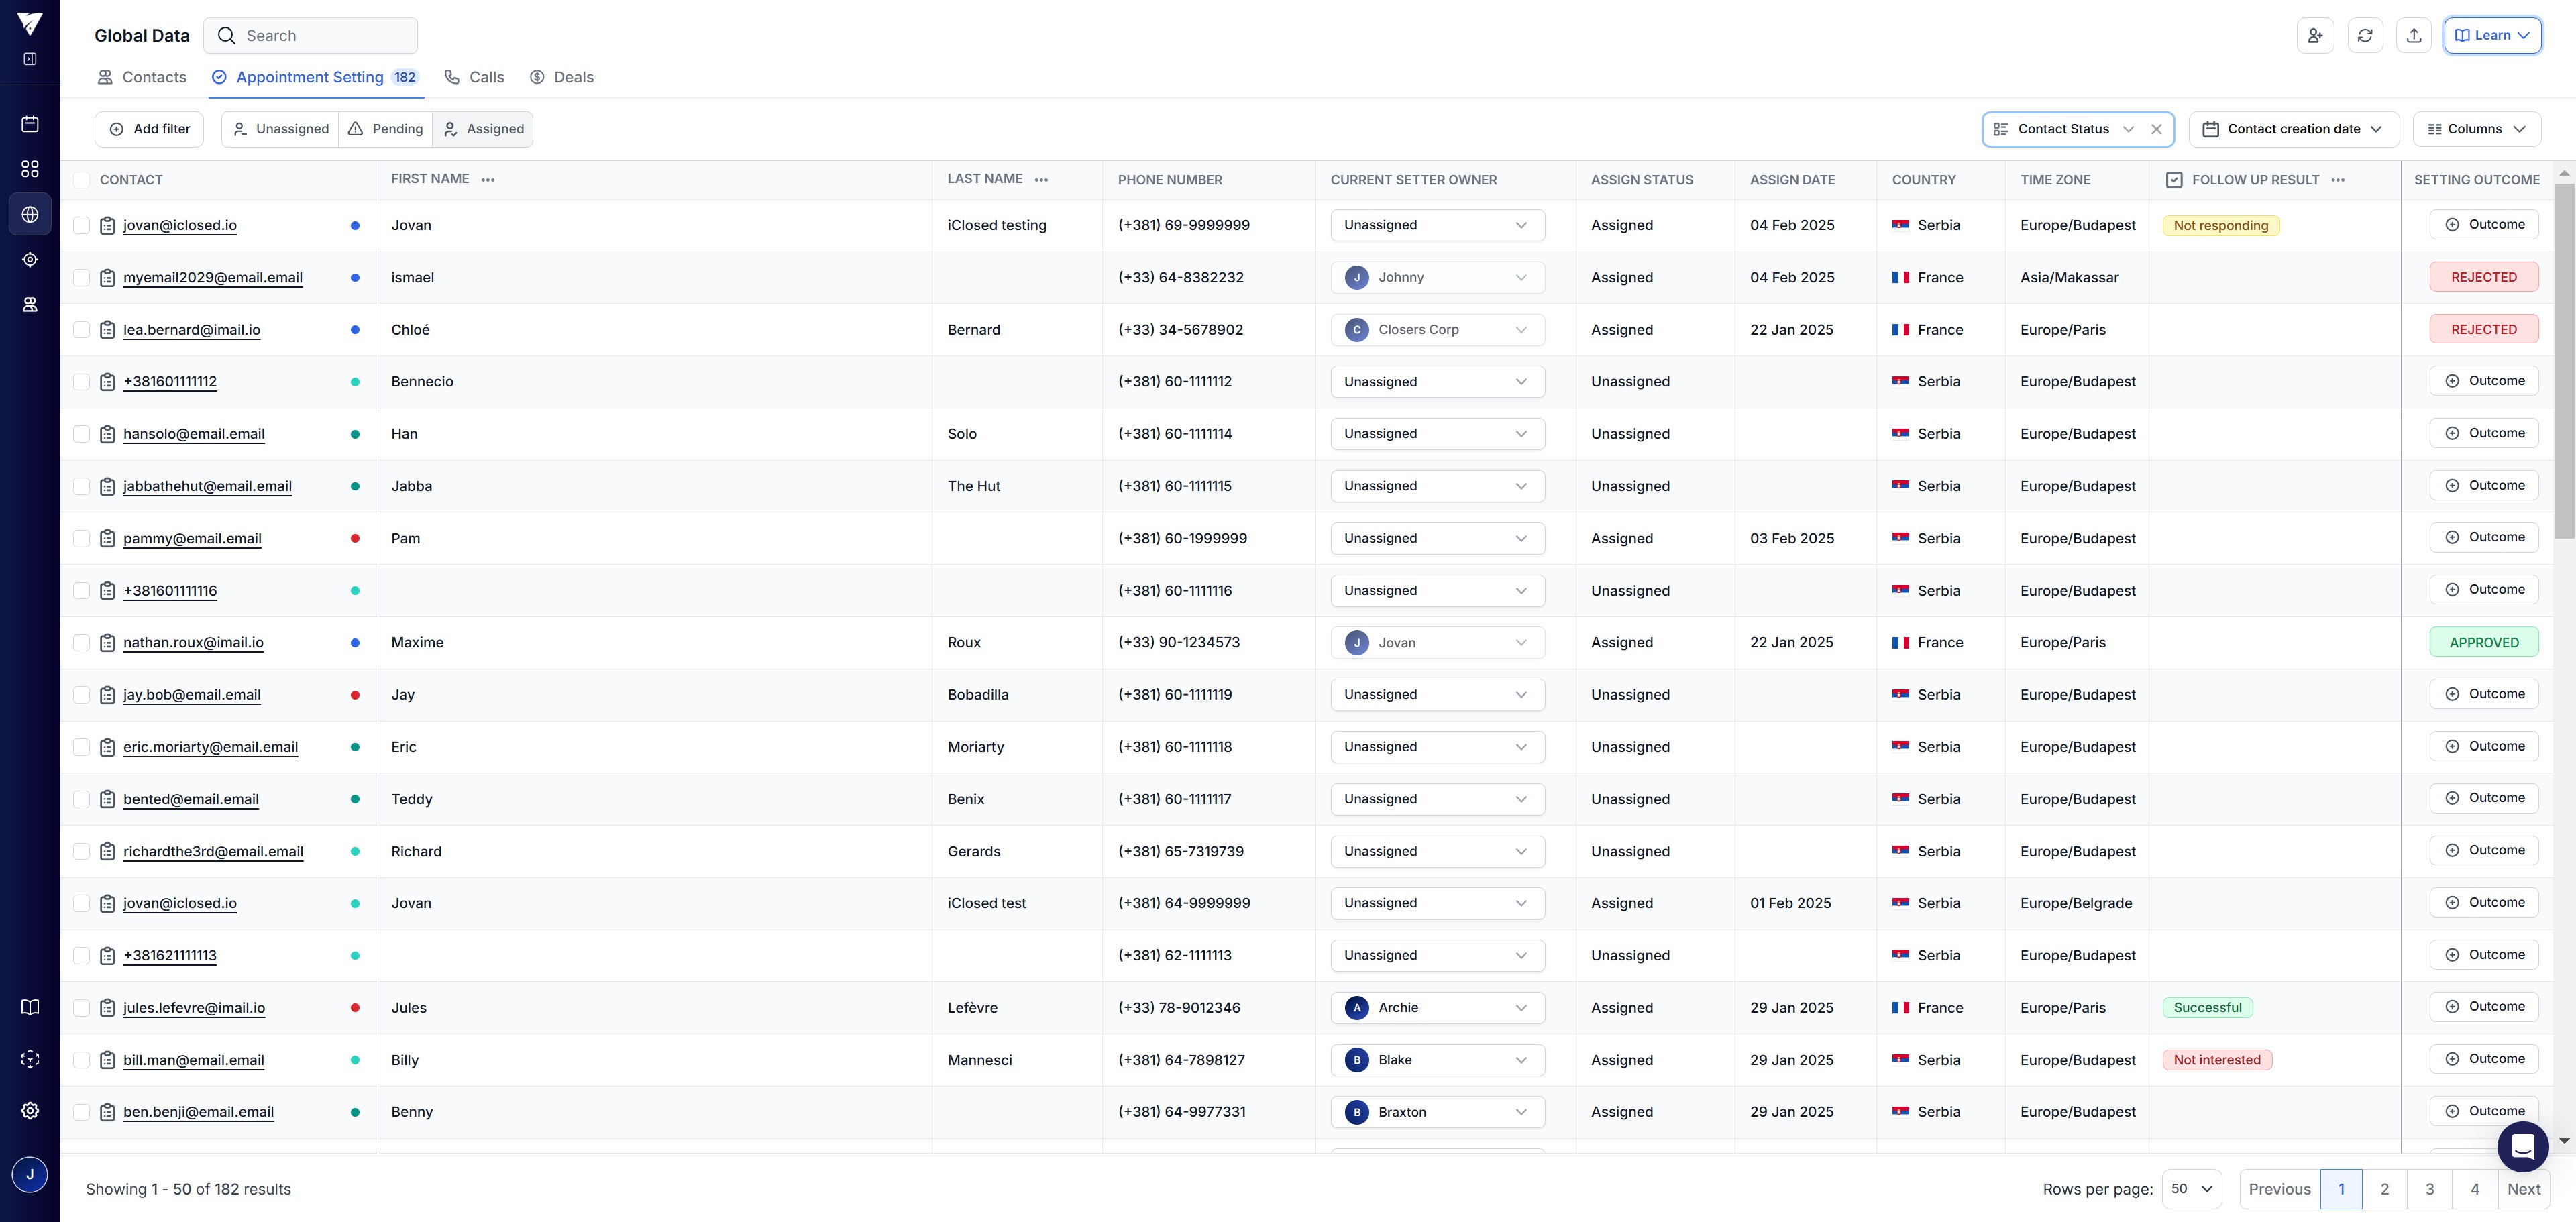Click the export upload icon
Screen dimensions: 2576x1222
(x=2413, y=35)
